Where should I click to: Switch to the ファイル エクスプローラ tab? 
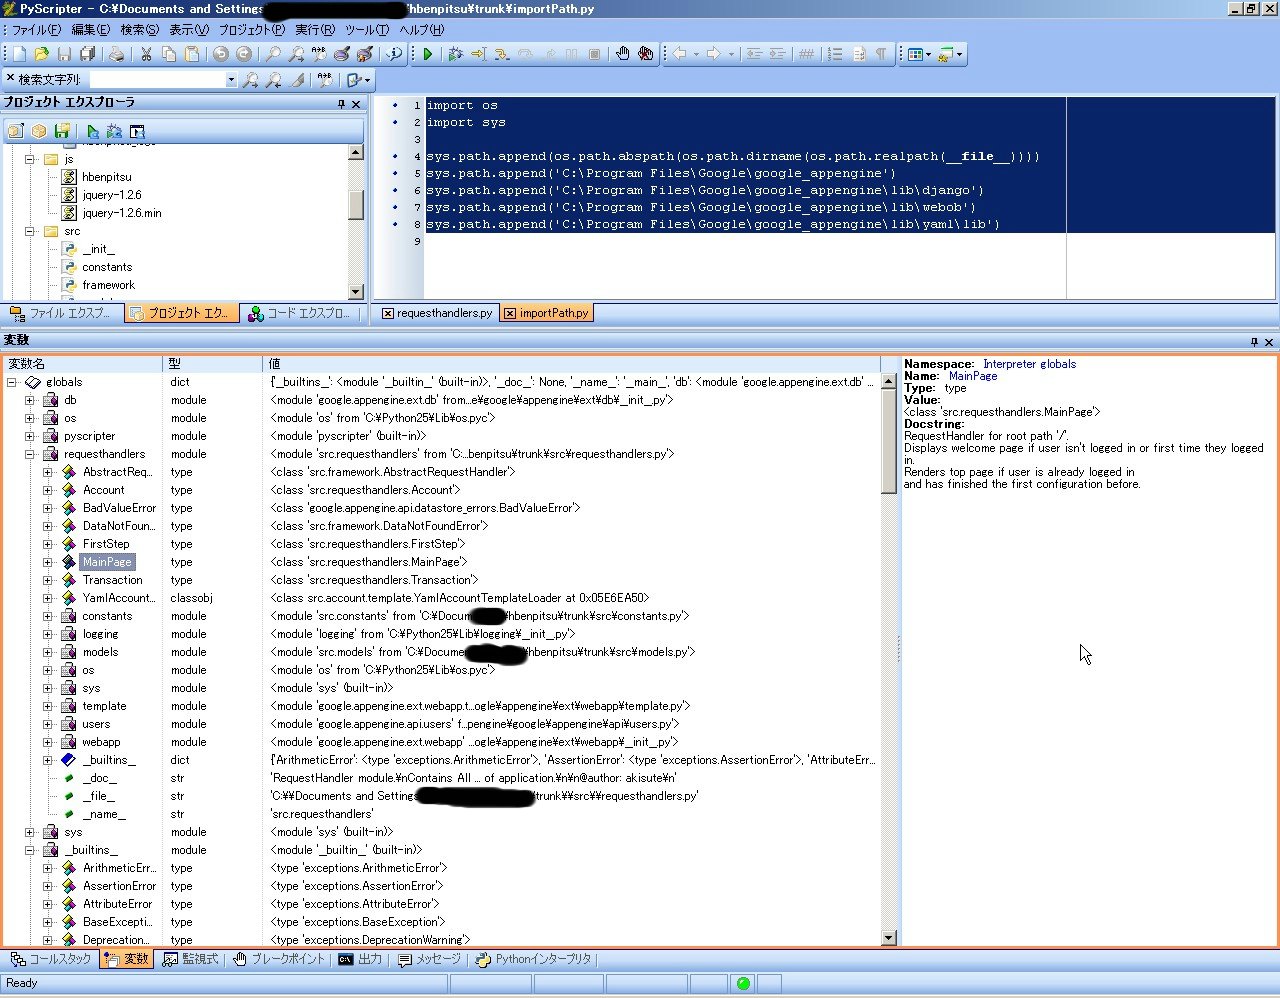[61, 313]
